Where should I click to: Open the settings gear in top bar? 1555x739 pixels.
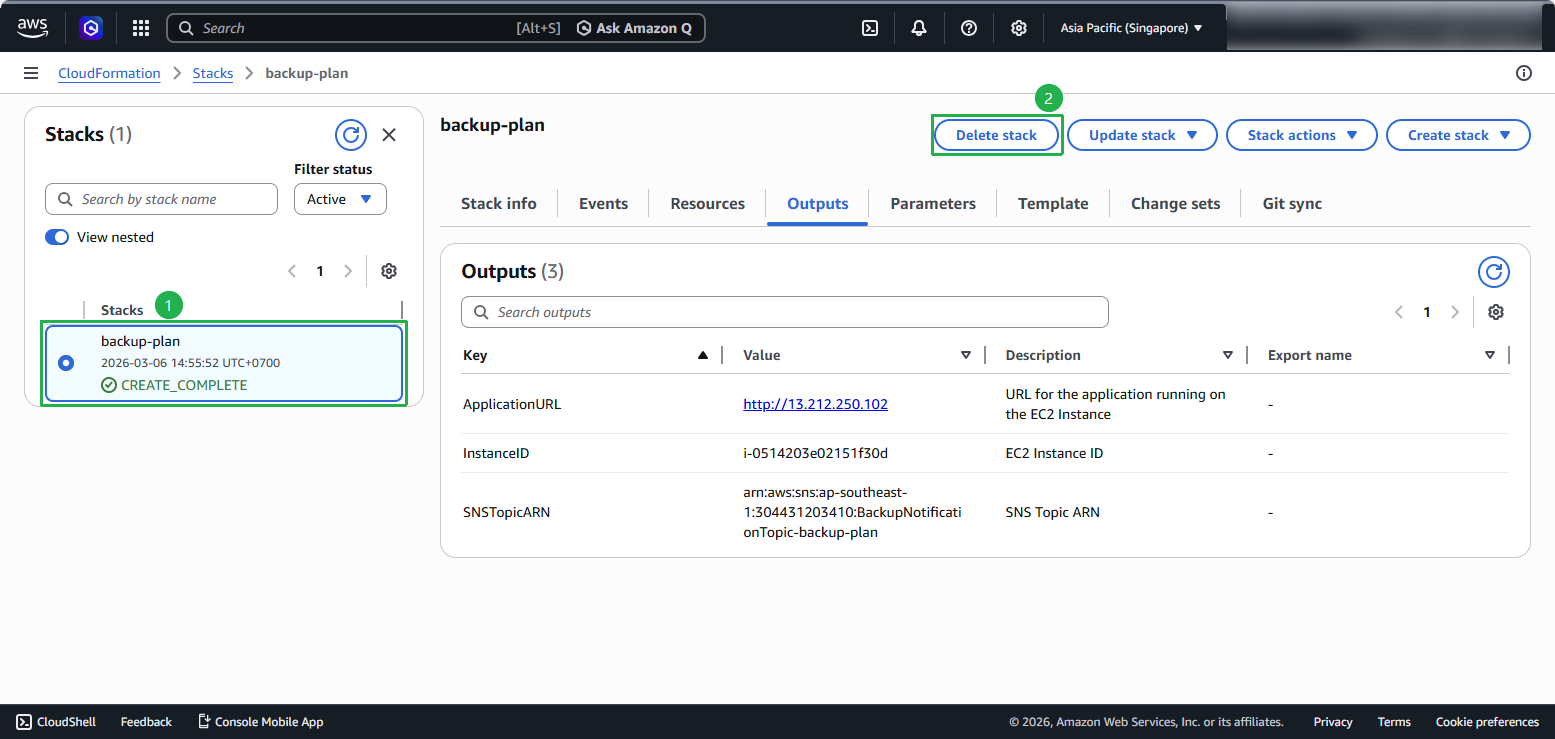pyautogui.click(x=1018, y=28)
